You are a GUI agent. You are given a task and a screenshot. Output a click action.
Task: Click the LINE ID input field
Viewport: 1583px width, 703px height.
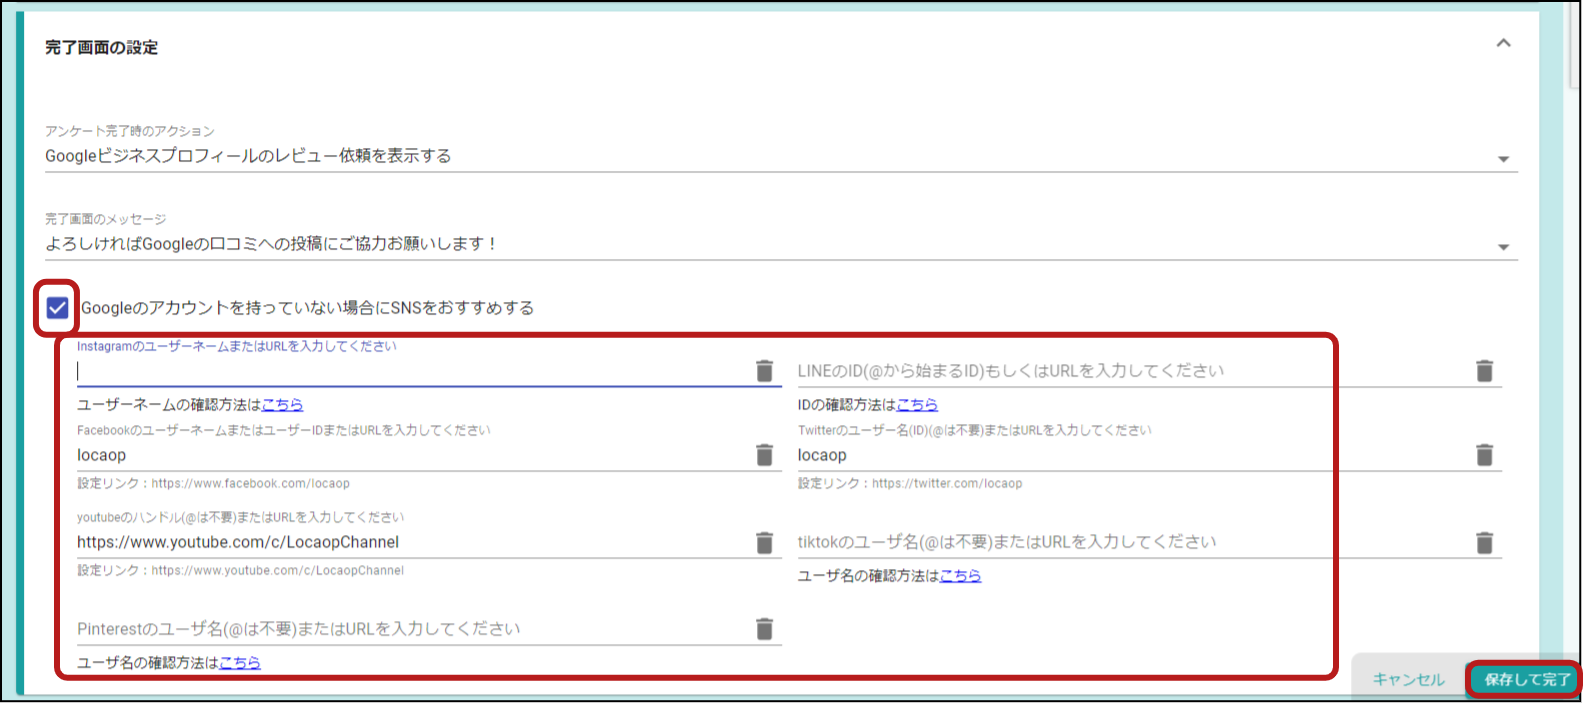click(1134, 371)
